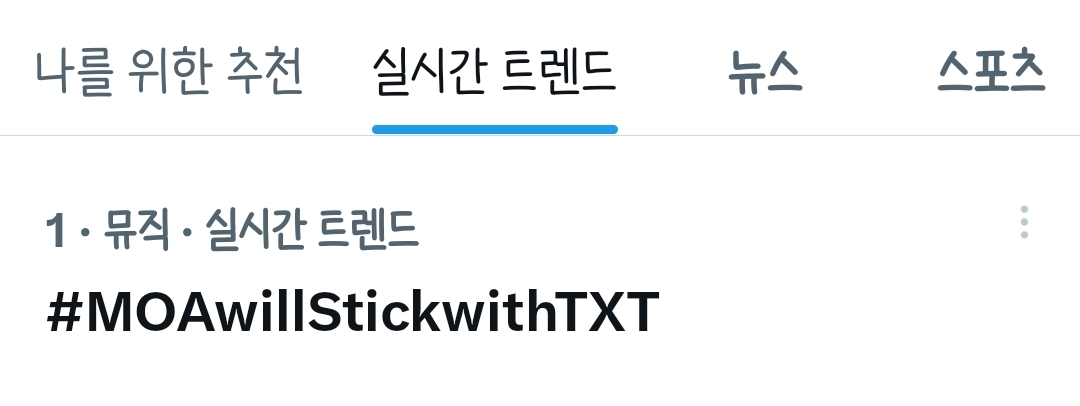1080x406 pixels.
Task: Click the rank number 1 of the trend
Action: pos(55,231)
